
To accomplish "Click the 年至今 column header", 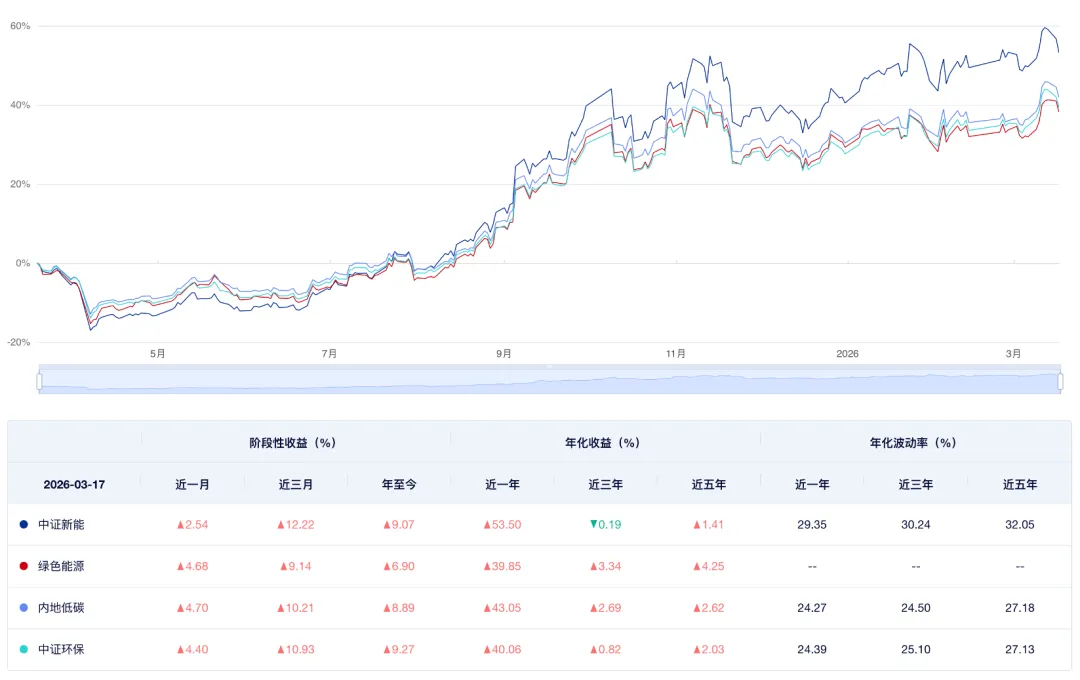I will [x=399, y=484].
